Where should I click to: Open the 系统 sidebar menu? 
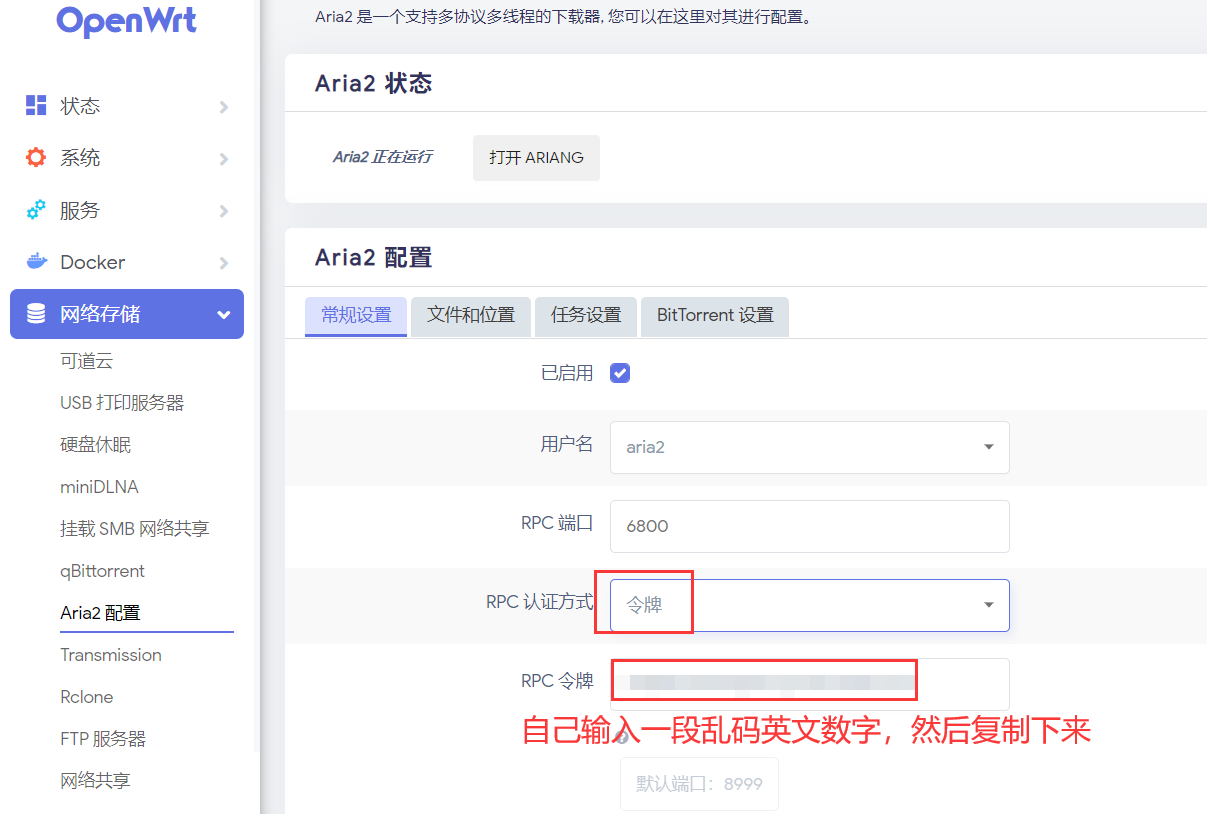click(x=127, y=158)
